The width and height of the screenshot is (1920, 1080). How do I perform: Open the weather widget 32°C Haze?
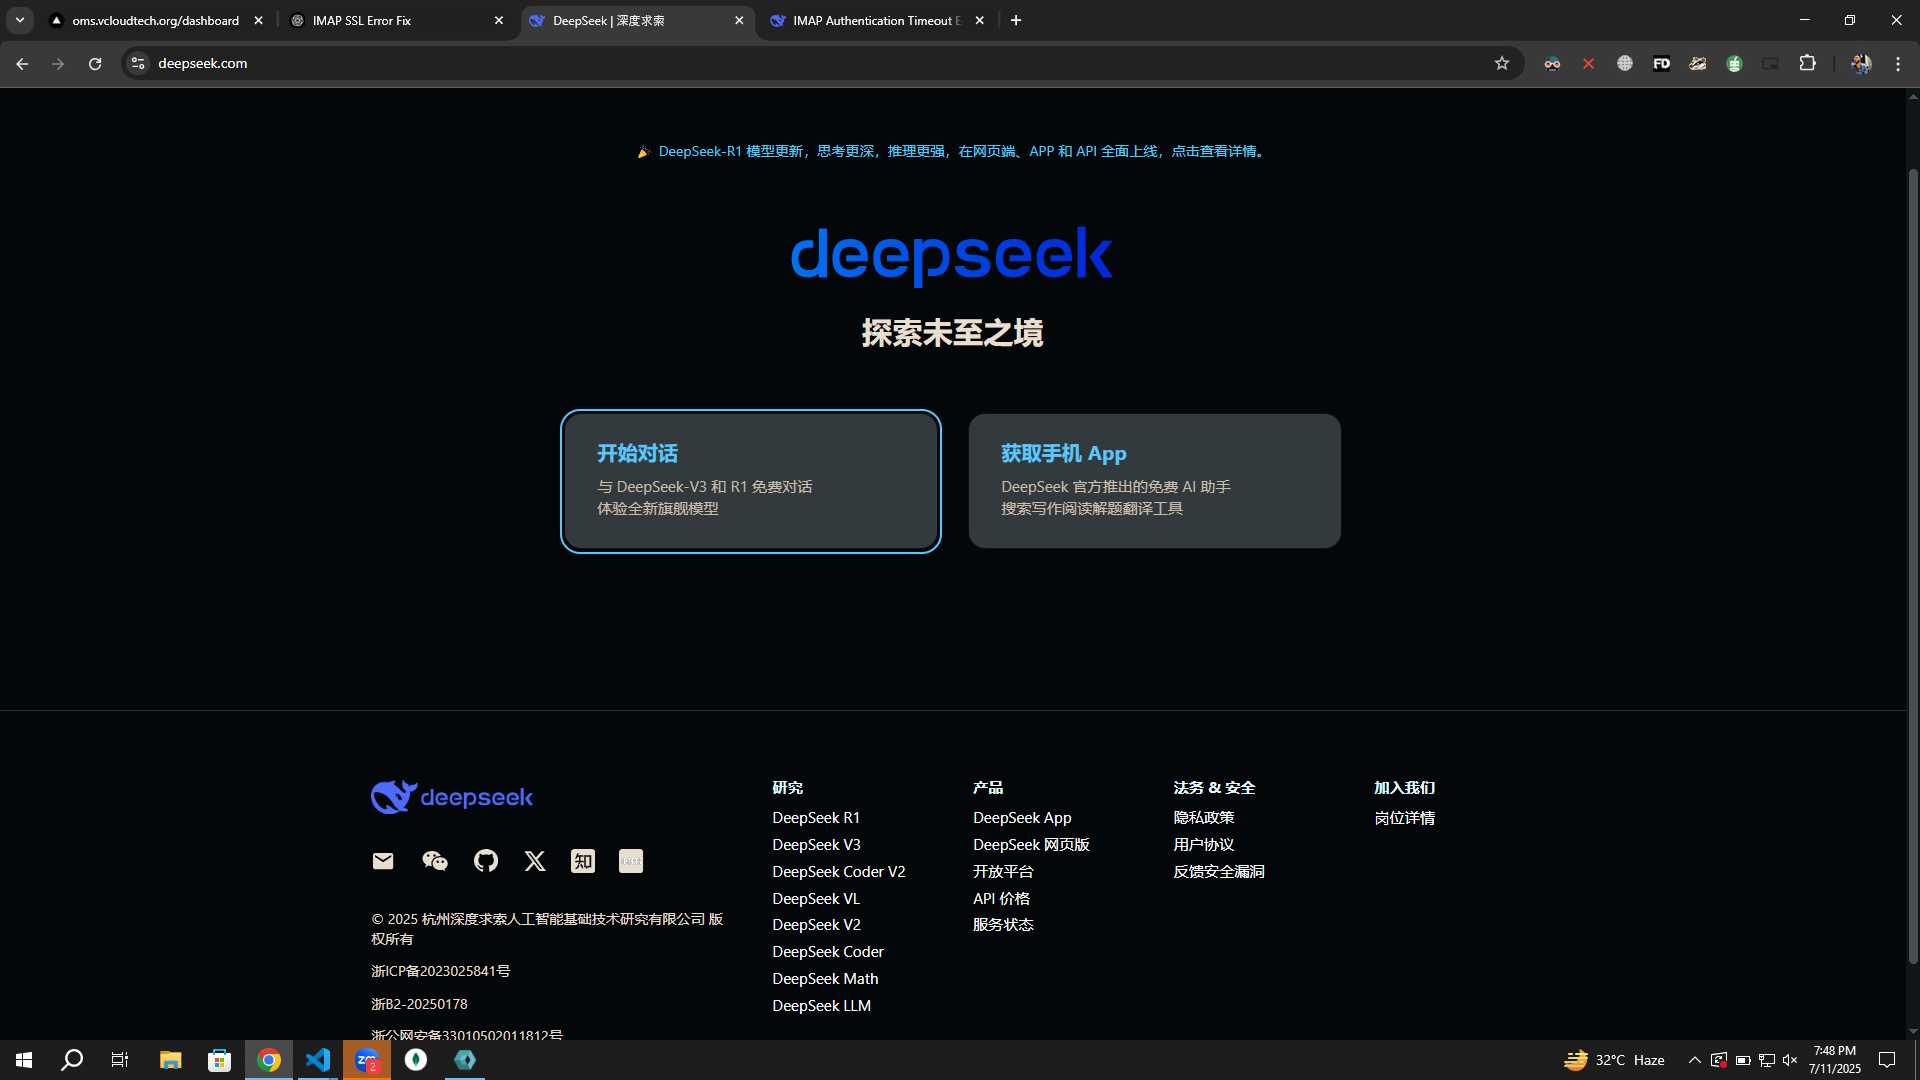click(1614, 1060)
